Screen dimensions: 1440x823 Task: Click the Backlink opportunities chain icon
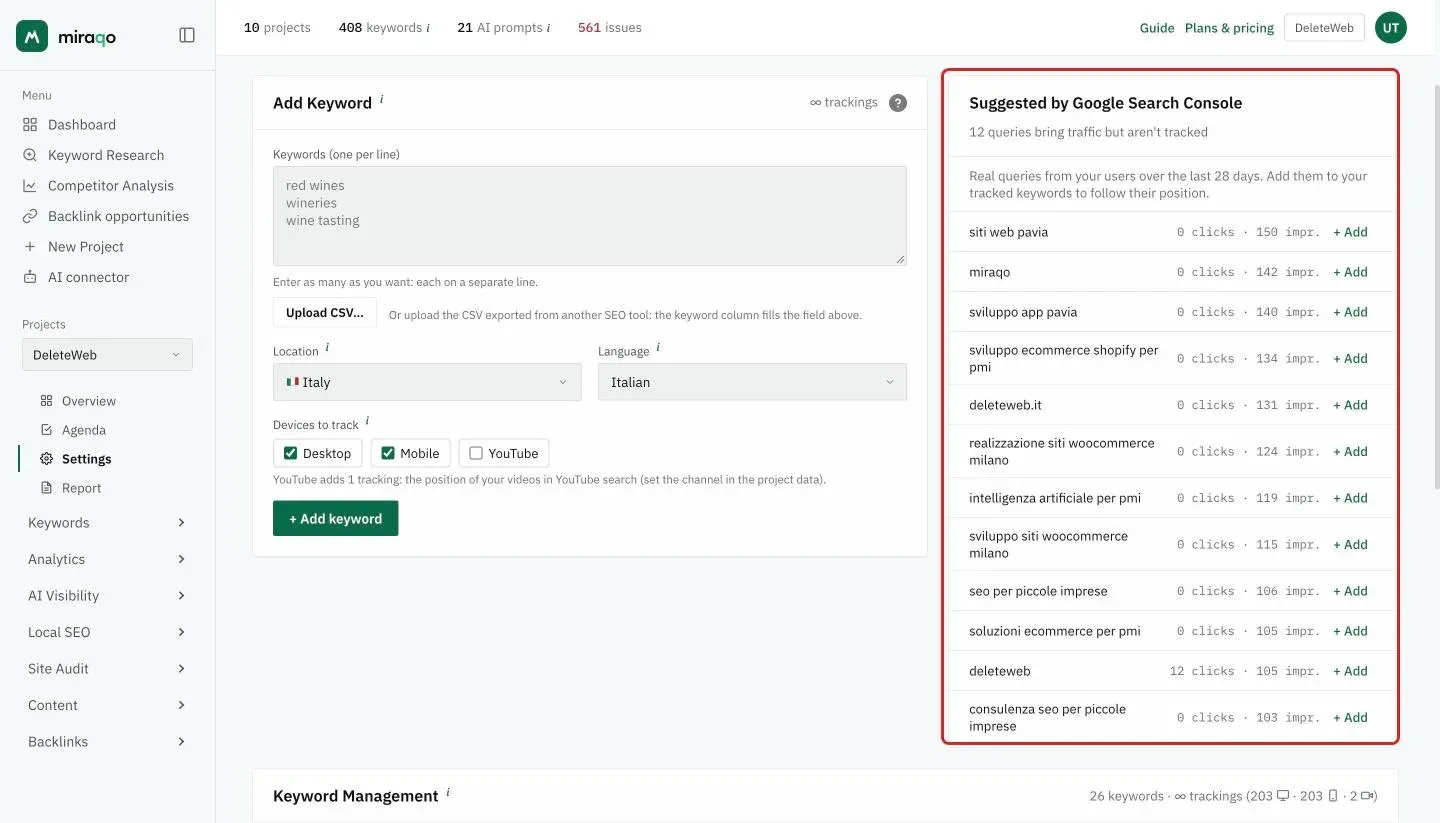30,216
